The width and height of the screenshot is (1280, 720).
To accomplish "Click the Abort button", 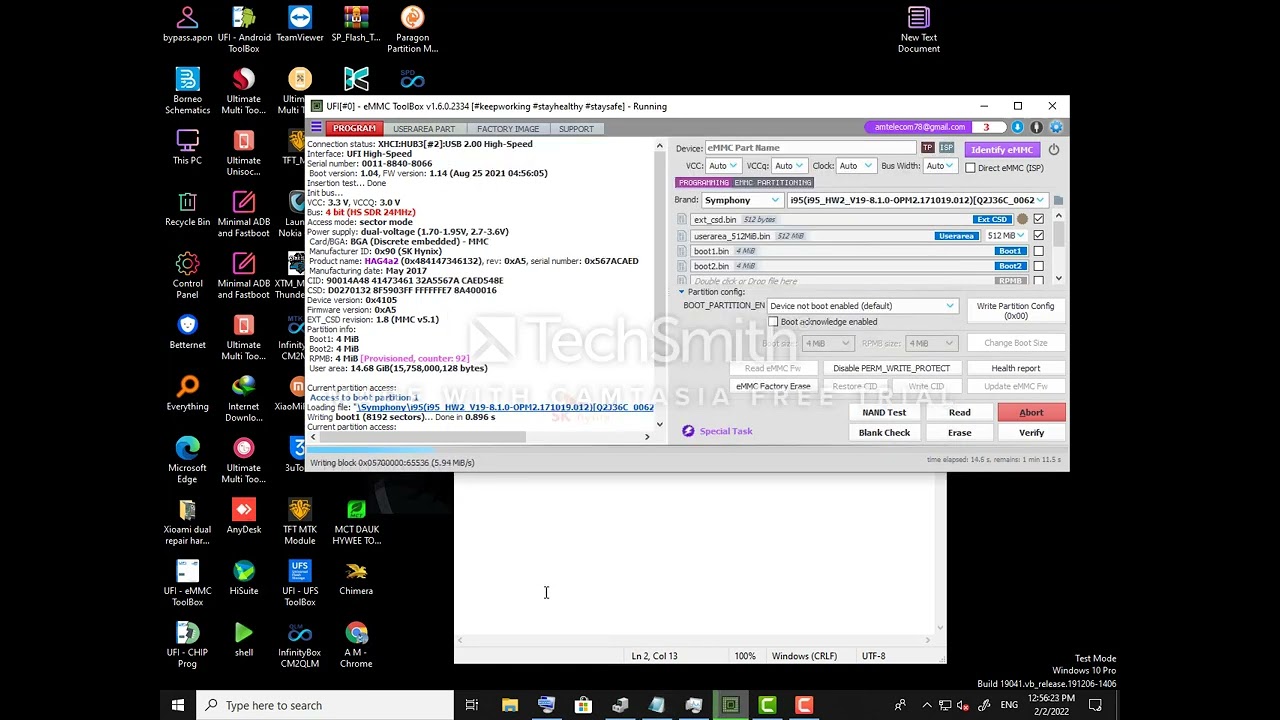I will click(x=1031, y=412).
